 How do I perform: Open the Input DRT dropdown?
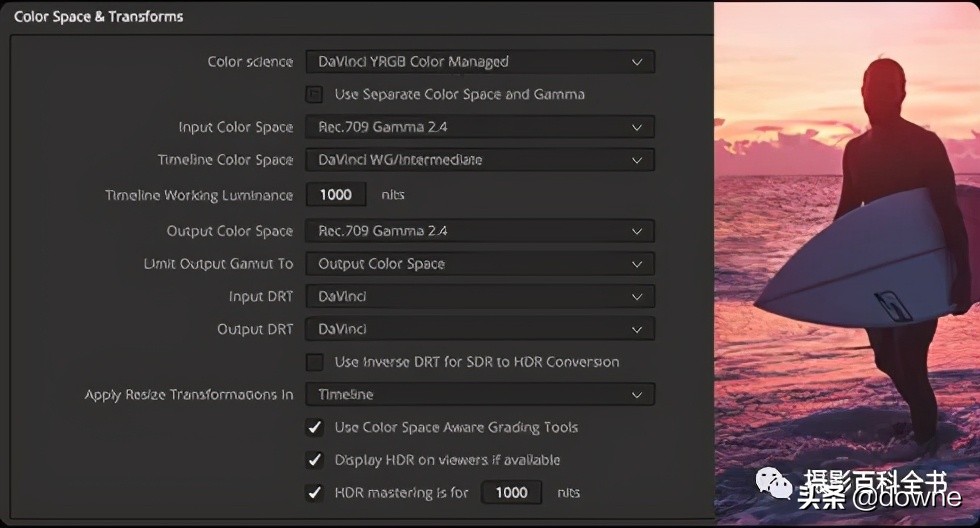479,297
